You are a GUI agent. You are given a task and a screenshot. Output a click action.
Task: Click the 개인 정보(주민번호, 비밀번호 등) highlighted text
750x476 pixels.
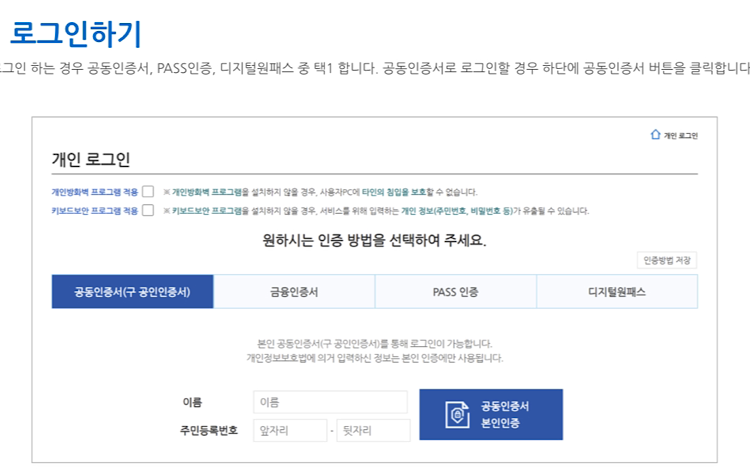tap(457, 210)
